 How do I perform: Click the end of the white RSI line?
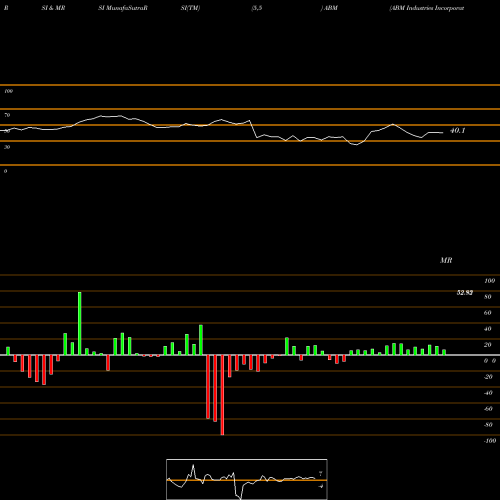point(443,133)
